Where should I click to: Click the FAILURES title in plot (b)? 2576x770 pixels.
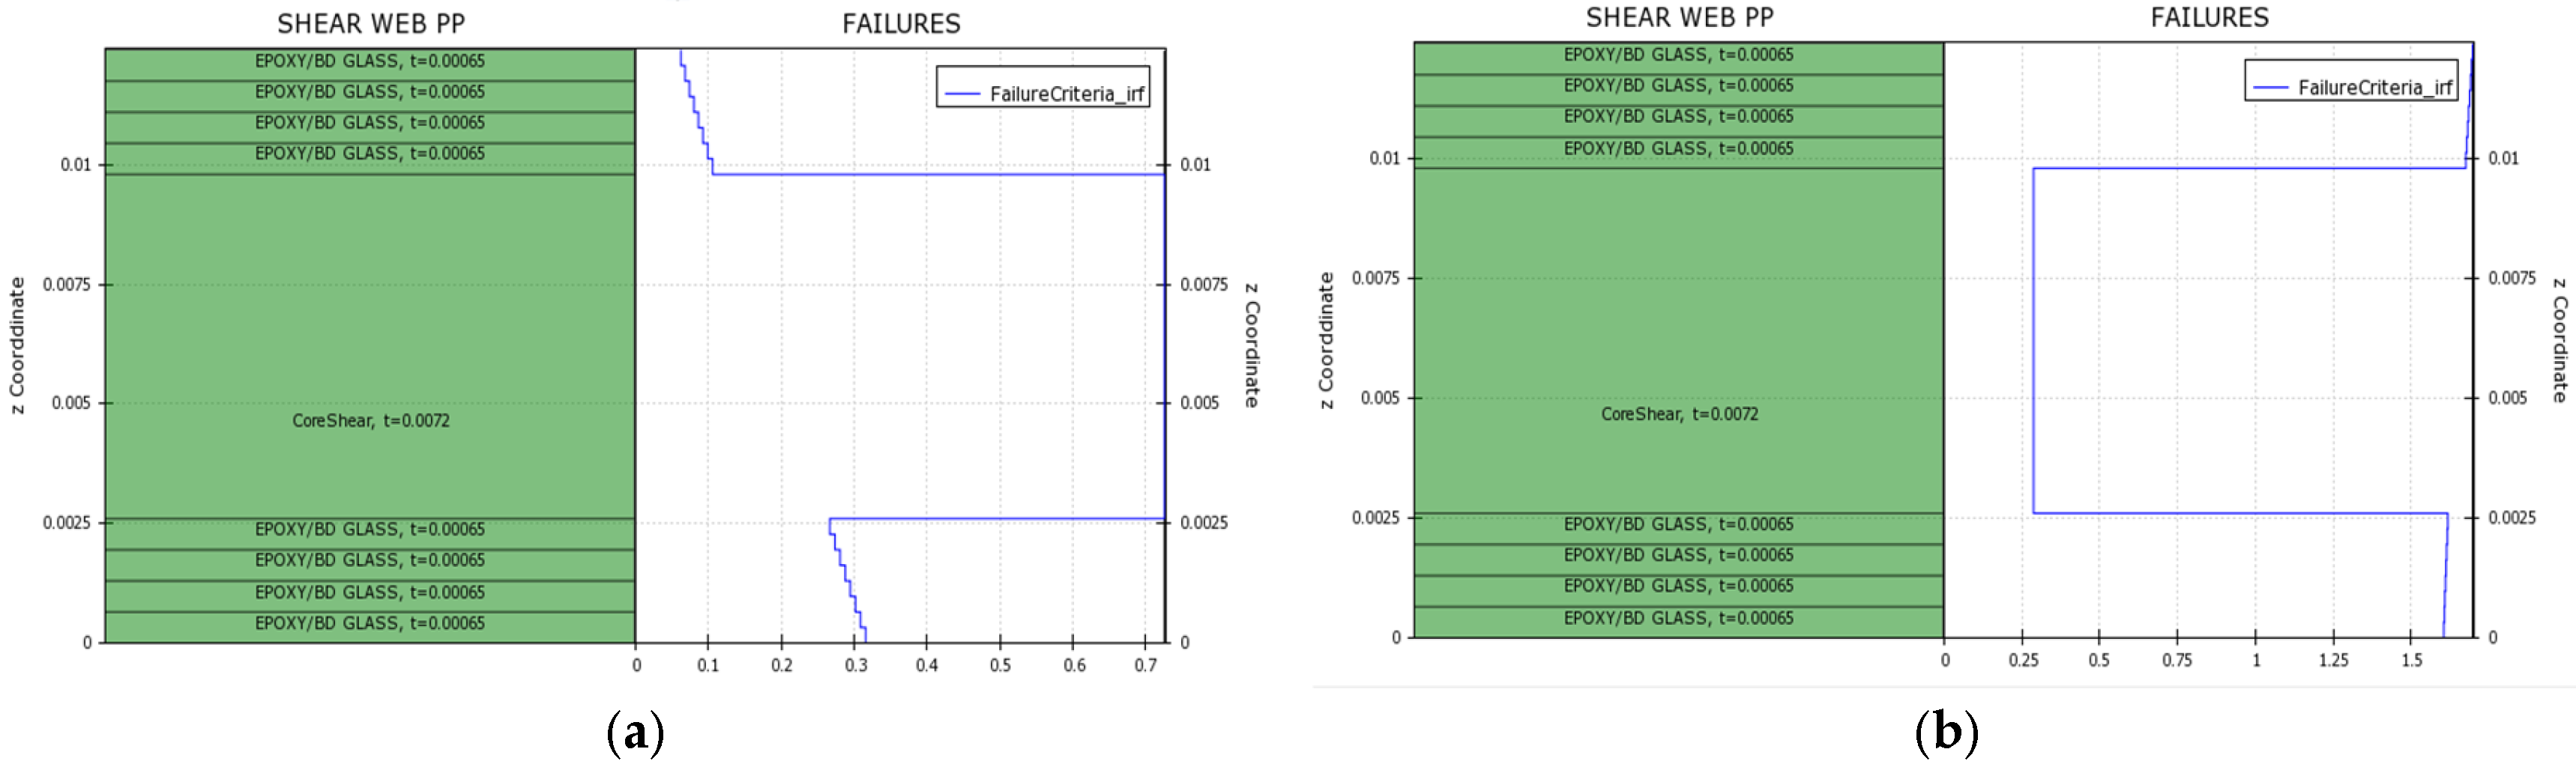(2210, 17)
